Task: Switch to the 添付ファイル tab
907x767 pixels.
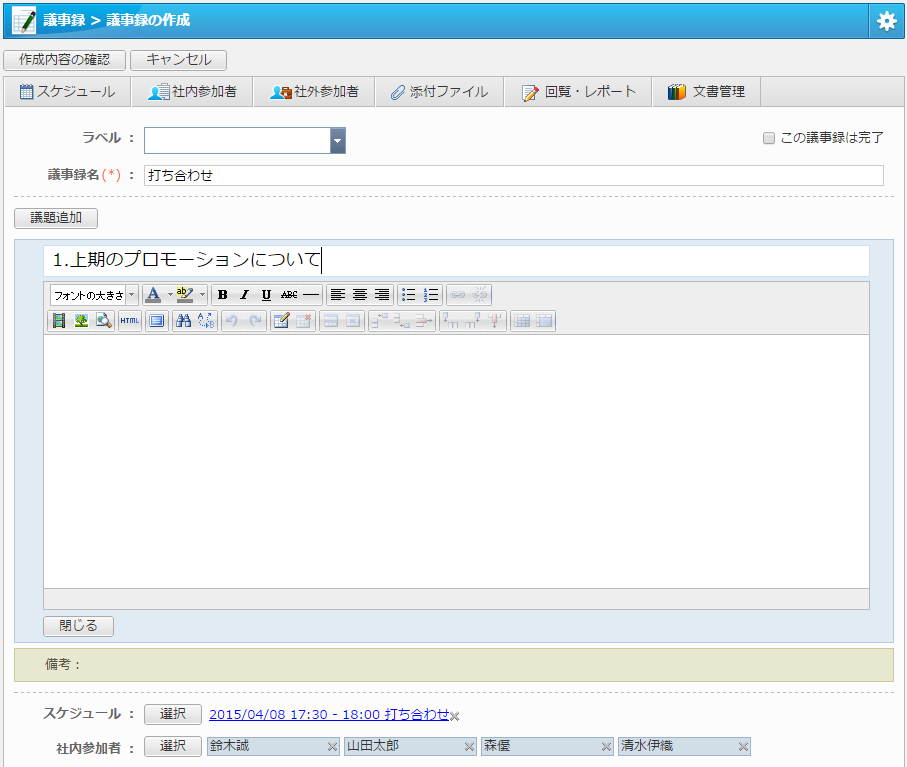Action: pyautogui.click(x=439, y=92)
